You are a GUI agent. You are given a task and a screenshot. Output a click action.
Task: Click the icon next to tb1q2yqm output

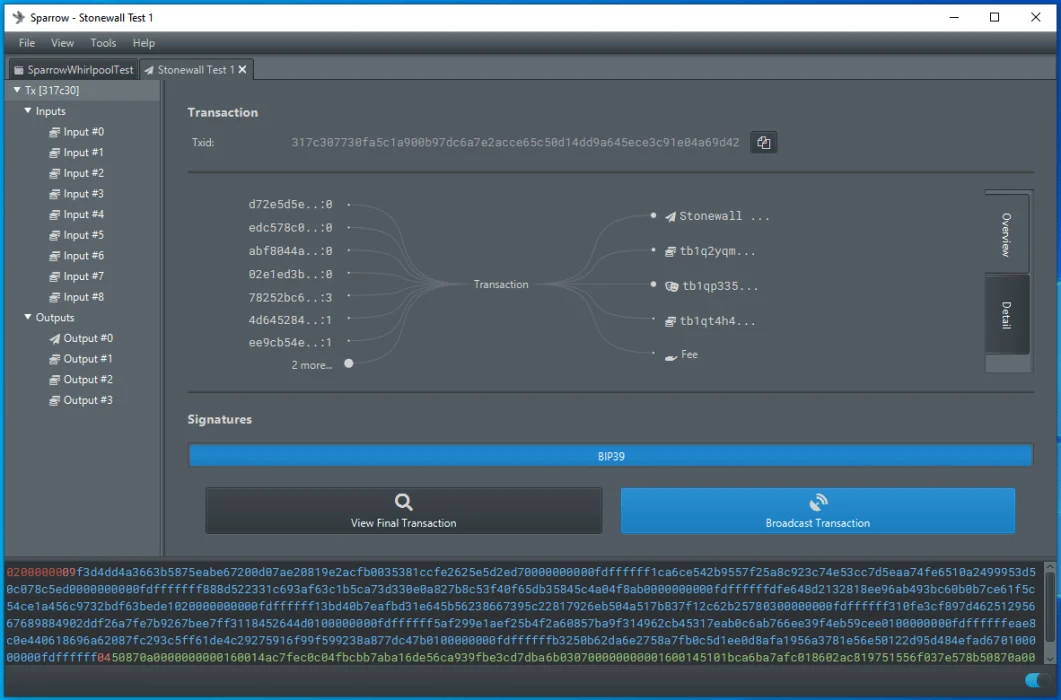click(x=670, y=251)
